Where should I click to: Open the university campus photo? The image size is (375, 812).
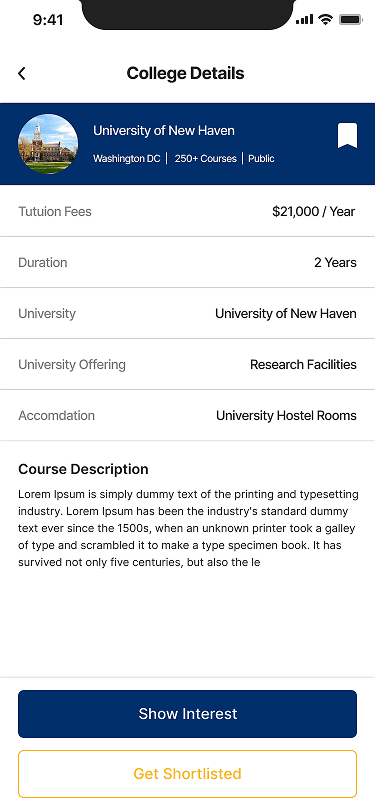point(48,144)
